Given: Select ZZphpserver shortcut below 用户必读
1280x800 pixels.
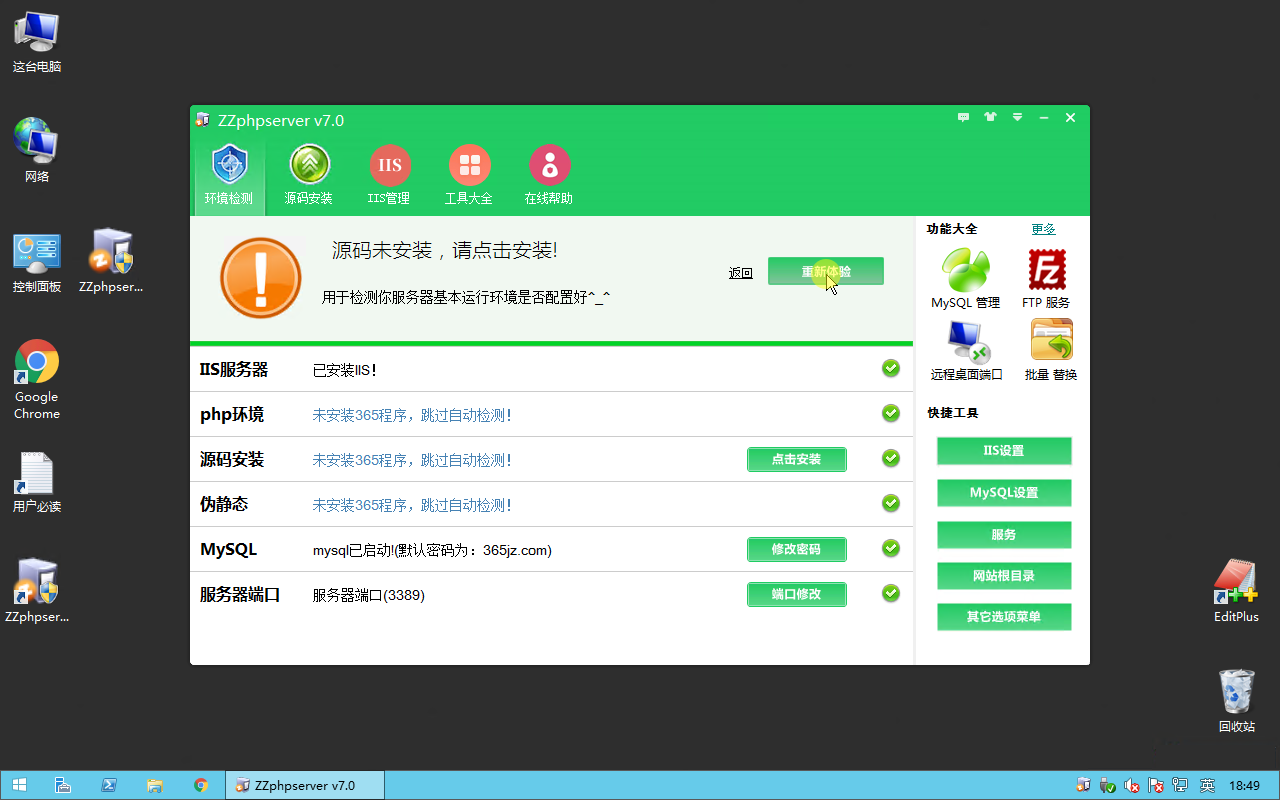Looking at the screenshot, I should click(37, 591).
